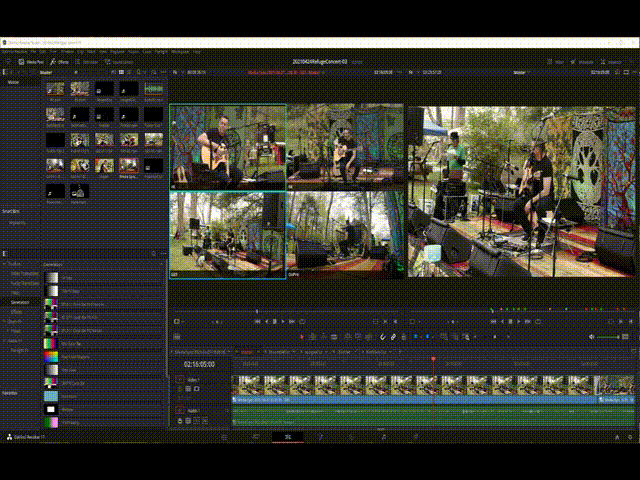The width and height of the screenshot is (640, 480).
Task: Toggle snapping magnet icon in timeline toolbar
Action: coord(381,337)
